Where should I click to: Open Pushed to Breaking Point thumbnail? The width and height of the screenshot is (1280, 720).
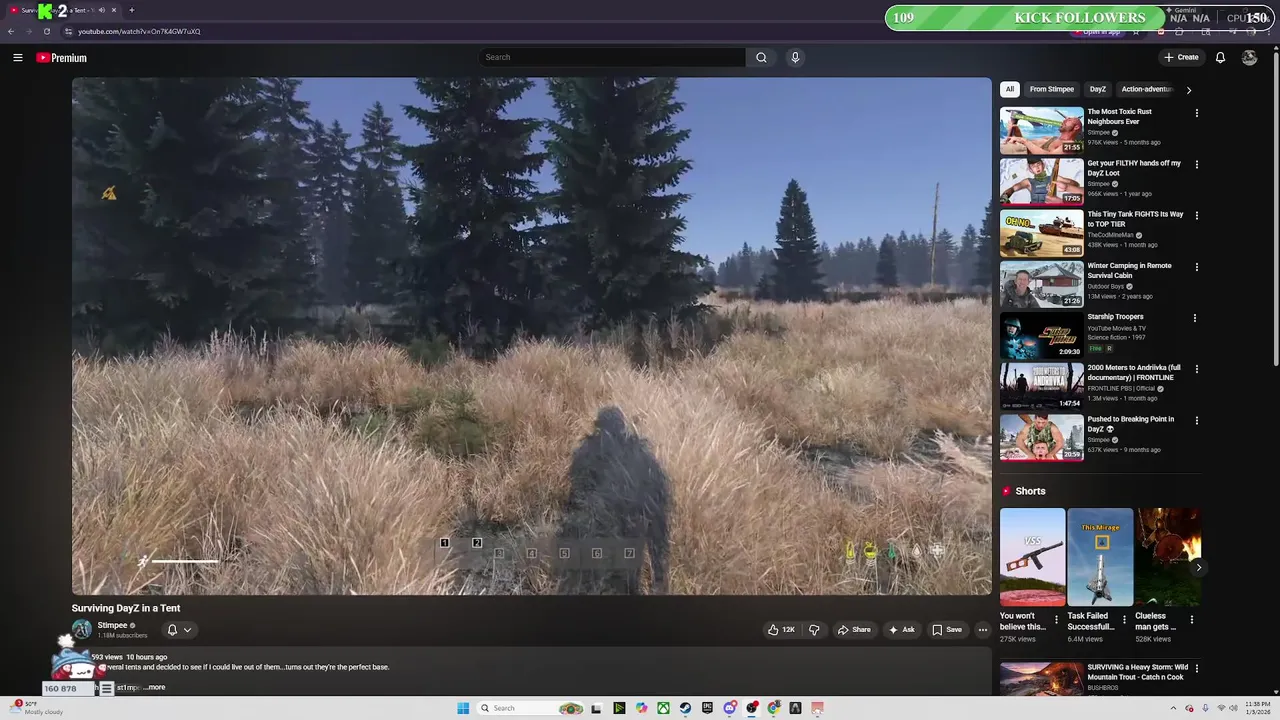pyautogui.click(x=1042, y=437)
